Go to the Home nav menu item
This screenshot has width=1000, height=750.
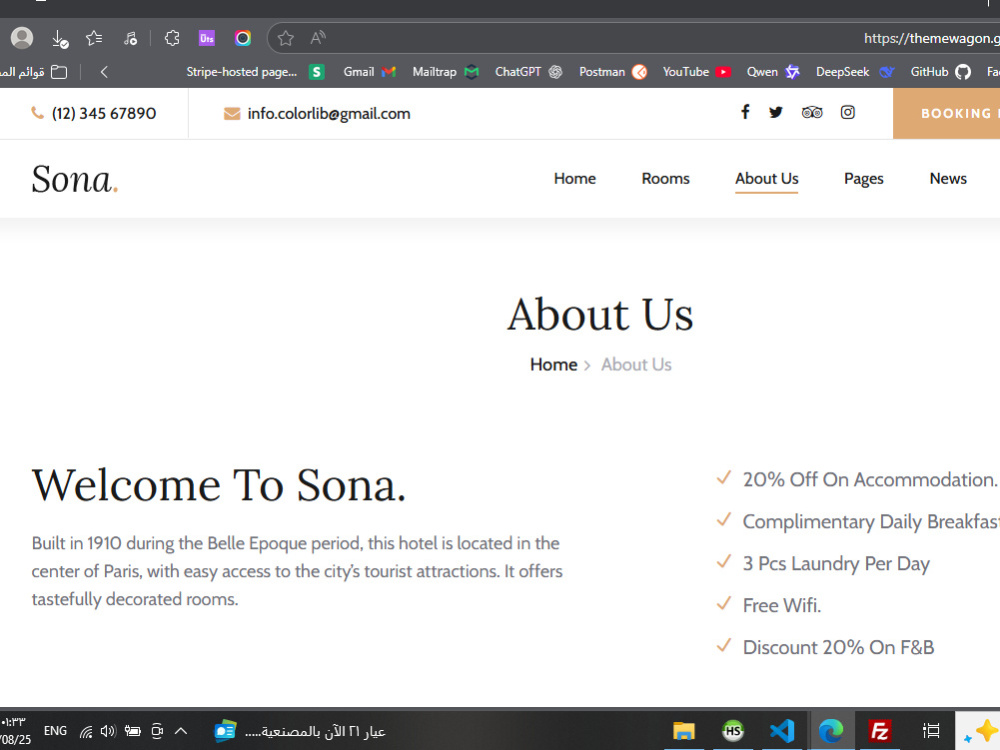[575, 179]
